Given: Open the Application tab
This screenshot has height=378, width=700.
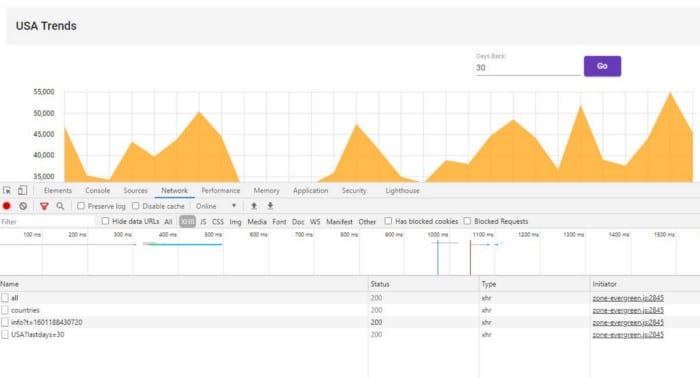Looking at the screenshot, I should [311, 191].
